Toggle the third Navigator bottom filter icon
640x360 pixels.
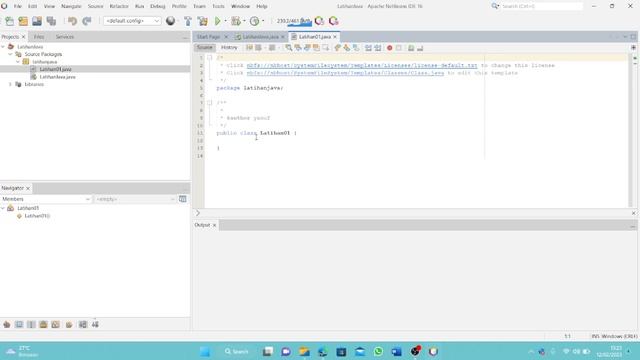point(31,324)
